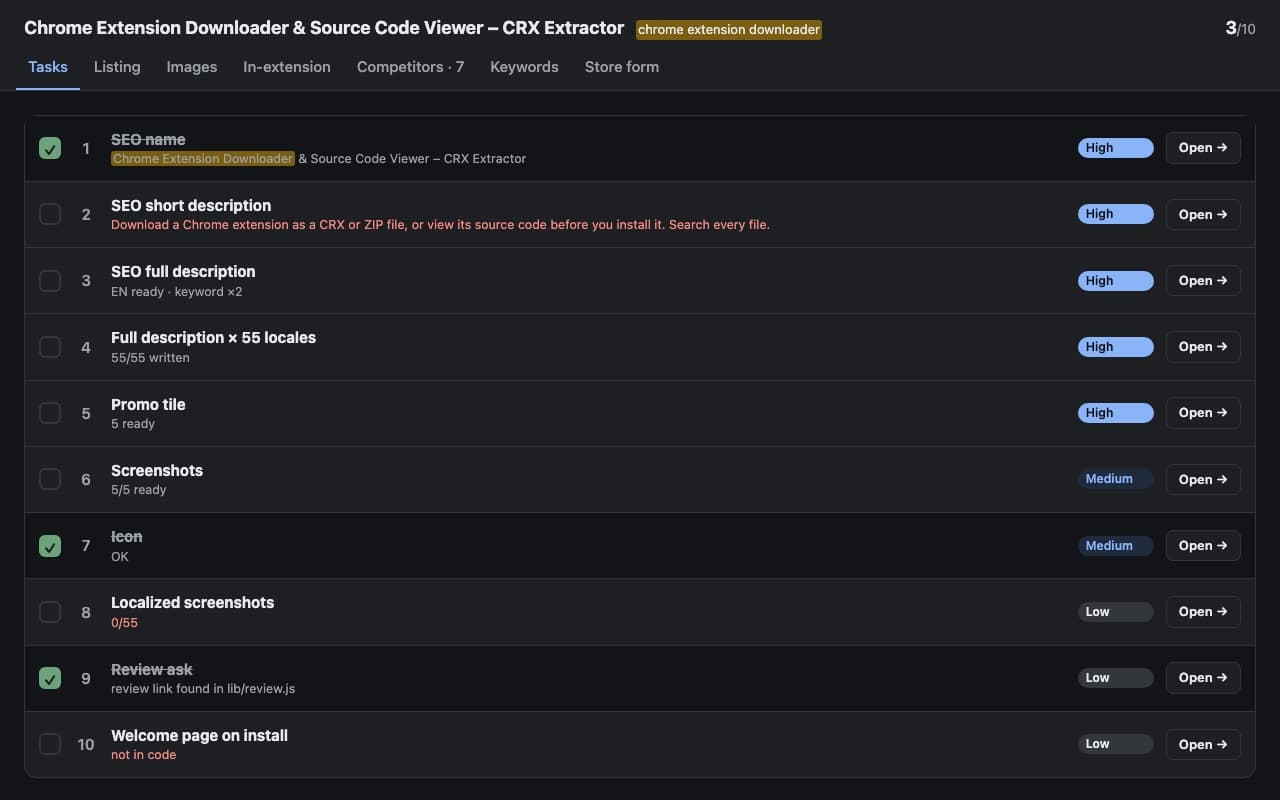The image size is (1280, 800).
Task: Uncheck the Icon task checkbox
Action: pos(50,546)
